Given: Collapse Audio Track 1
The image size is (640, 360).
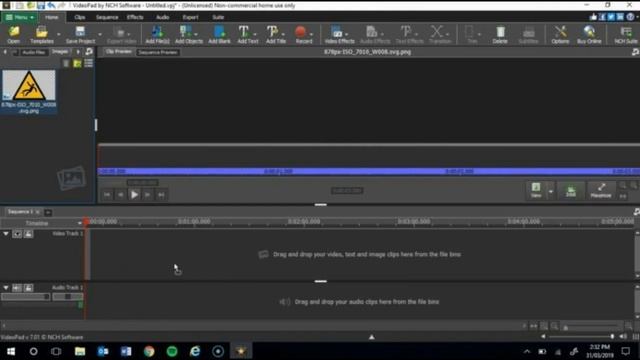Looking at the screenshot, I should point(6,288).
